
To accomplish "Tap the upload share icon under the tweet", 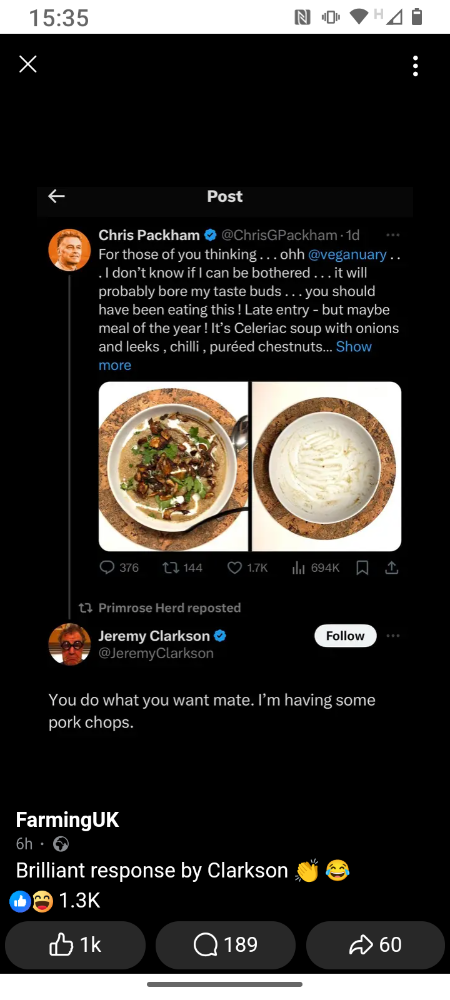I will 392,567.
